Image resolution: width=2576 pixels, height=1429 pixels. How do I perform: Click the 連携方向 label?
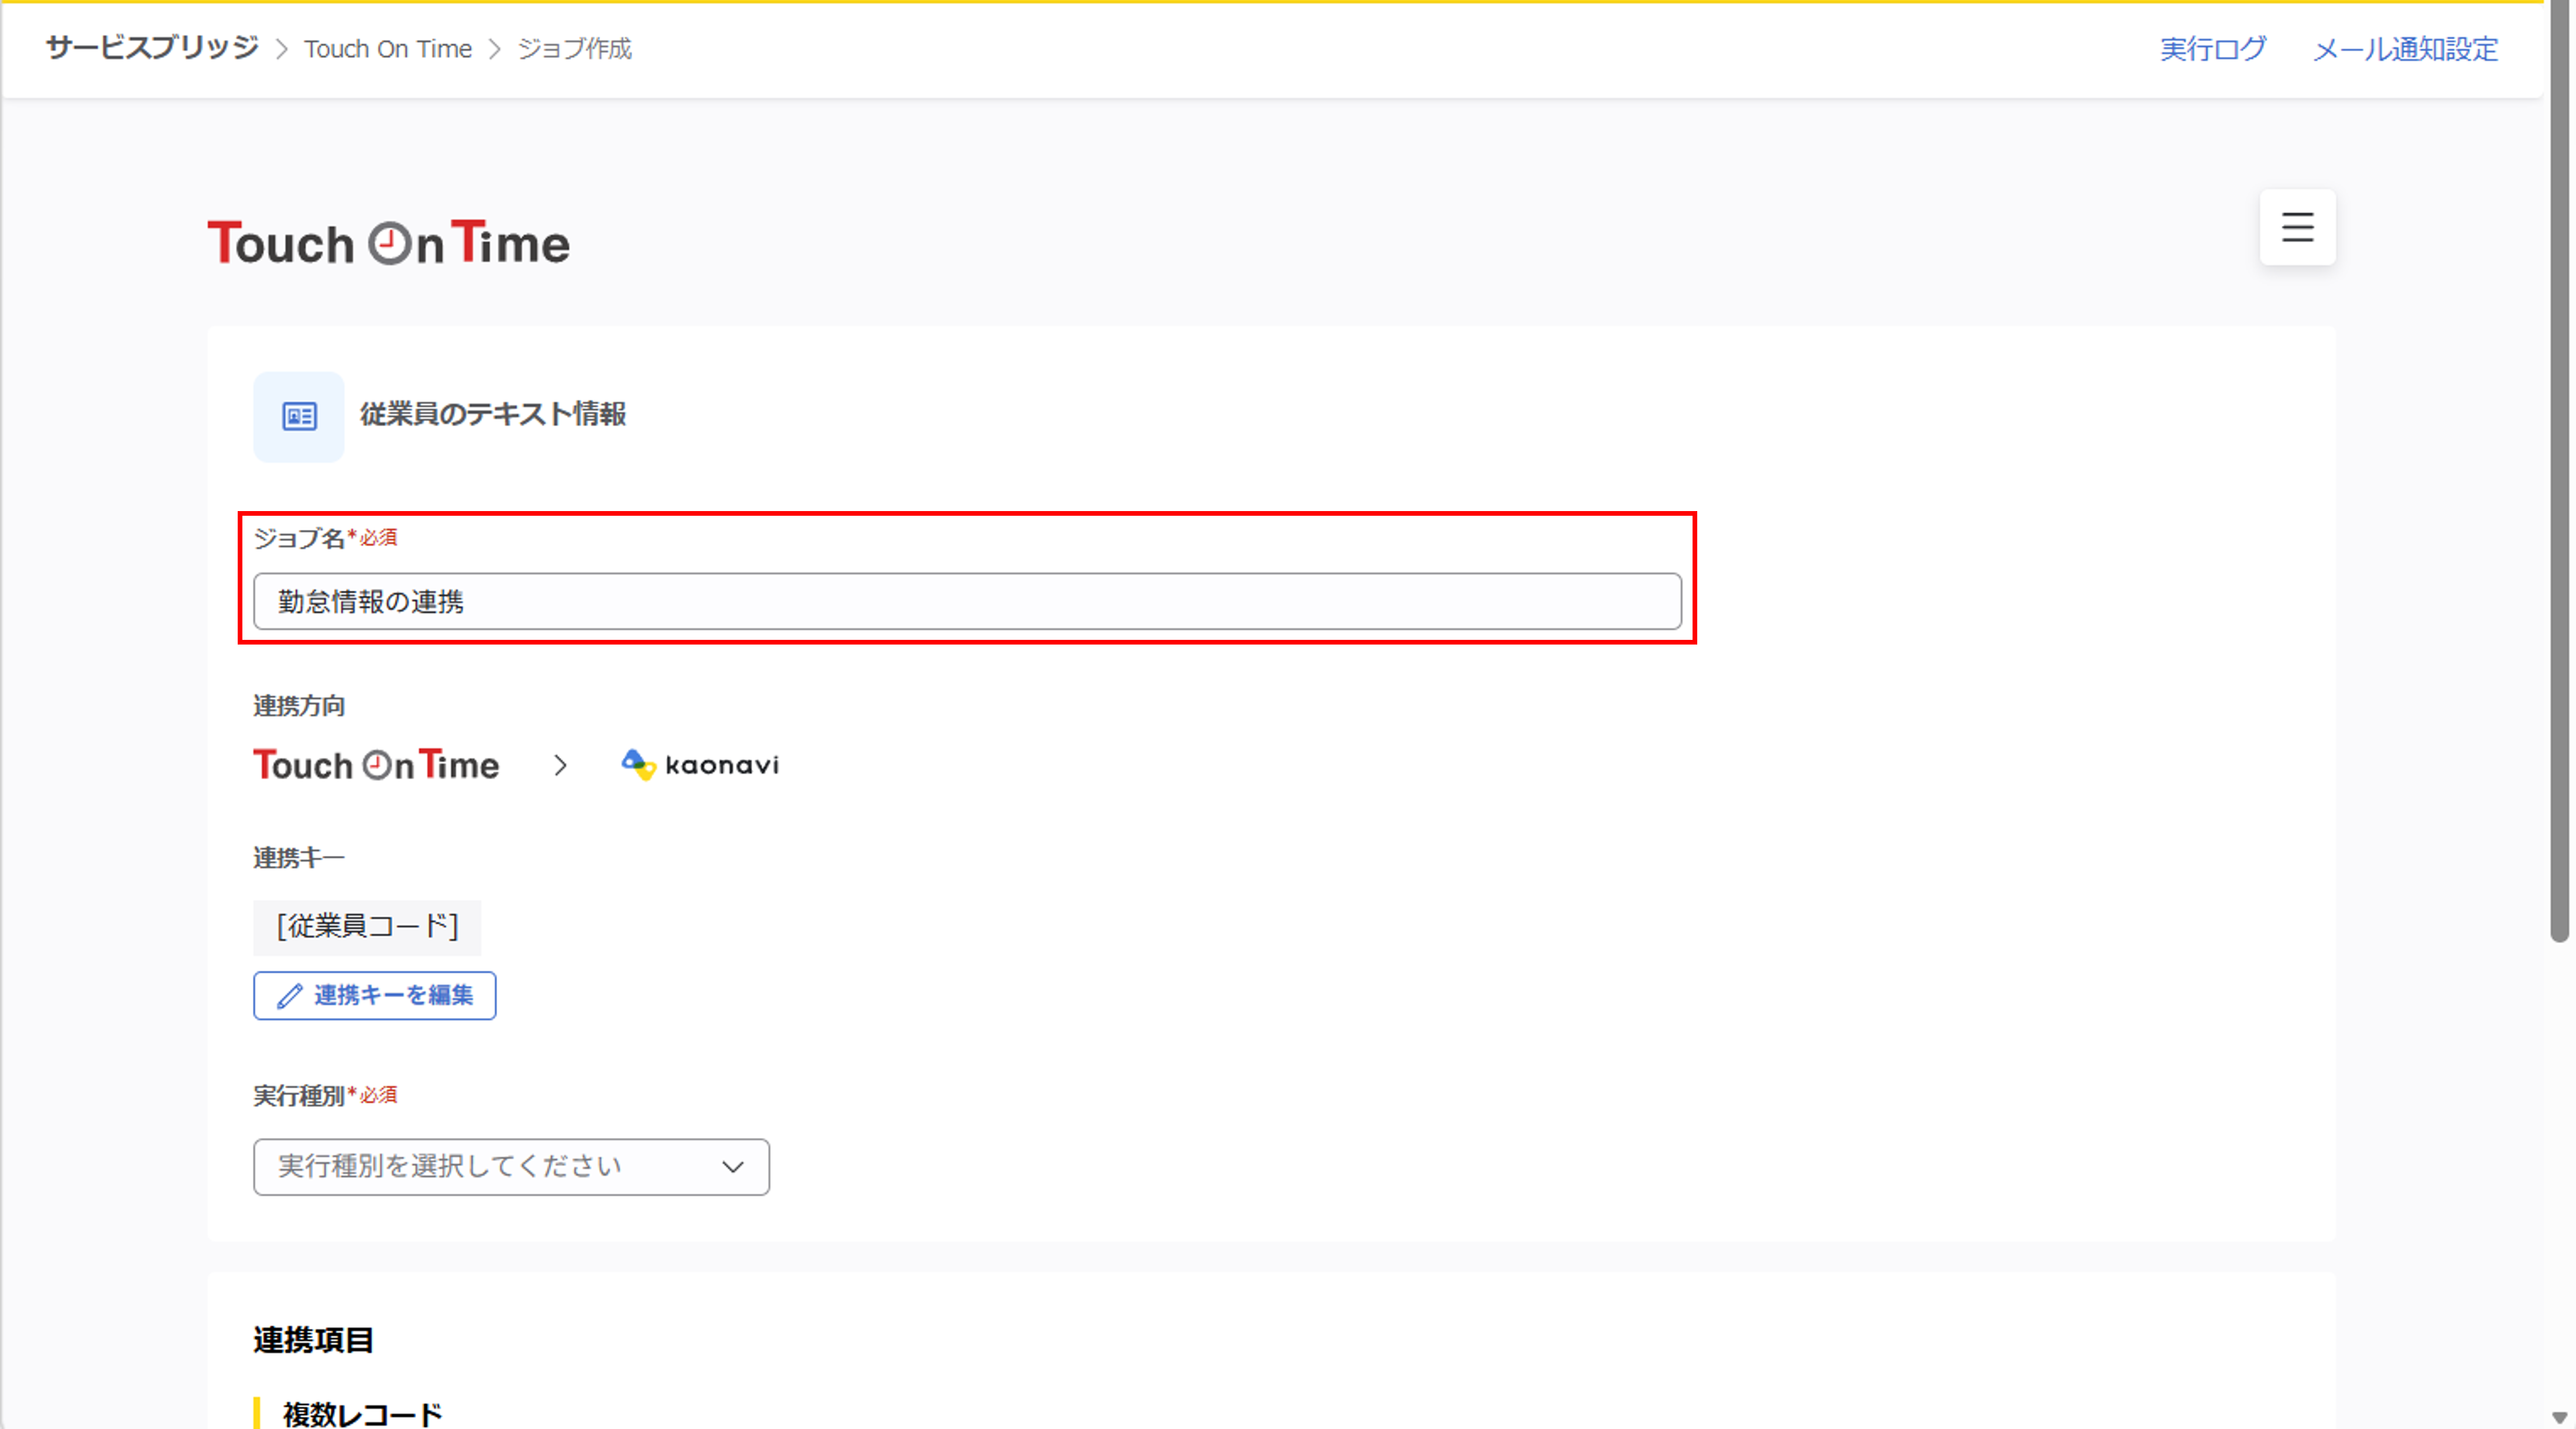(299, 706)
